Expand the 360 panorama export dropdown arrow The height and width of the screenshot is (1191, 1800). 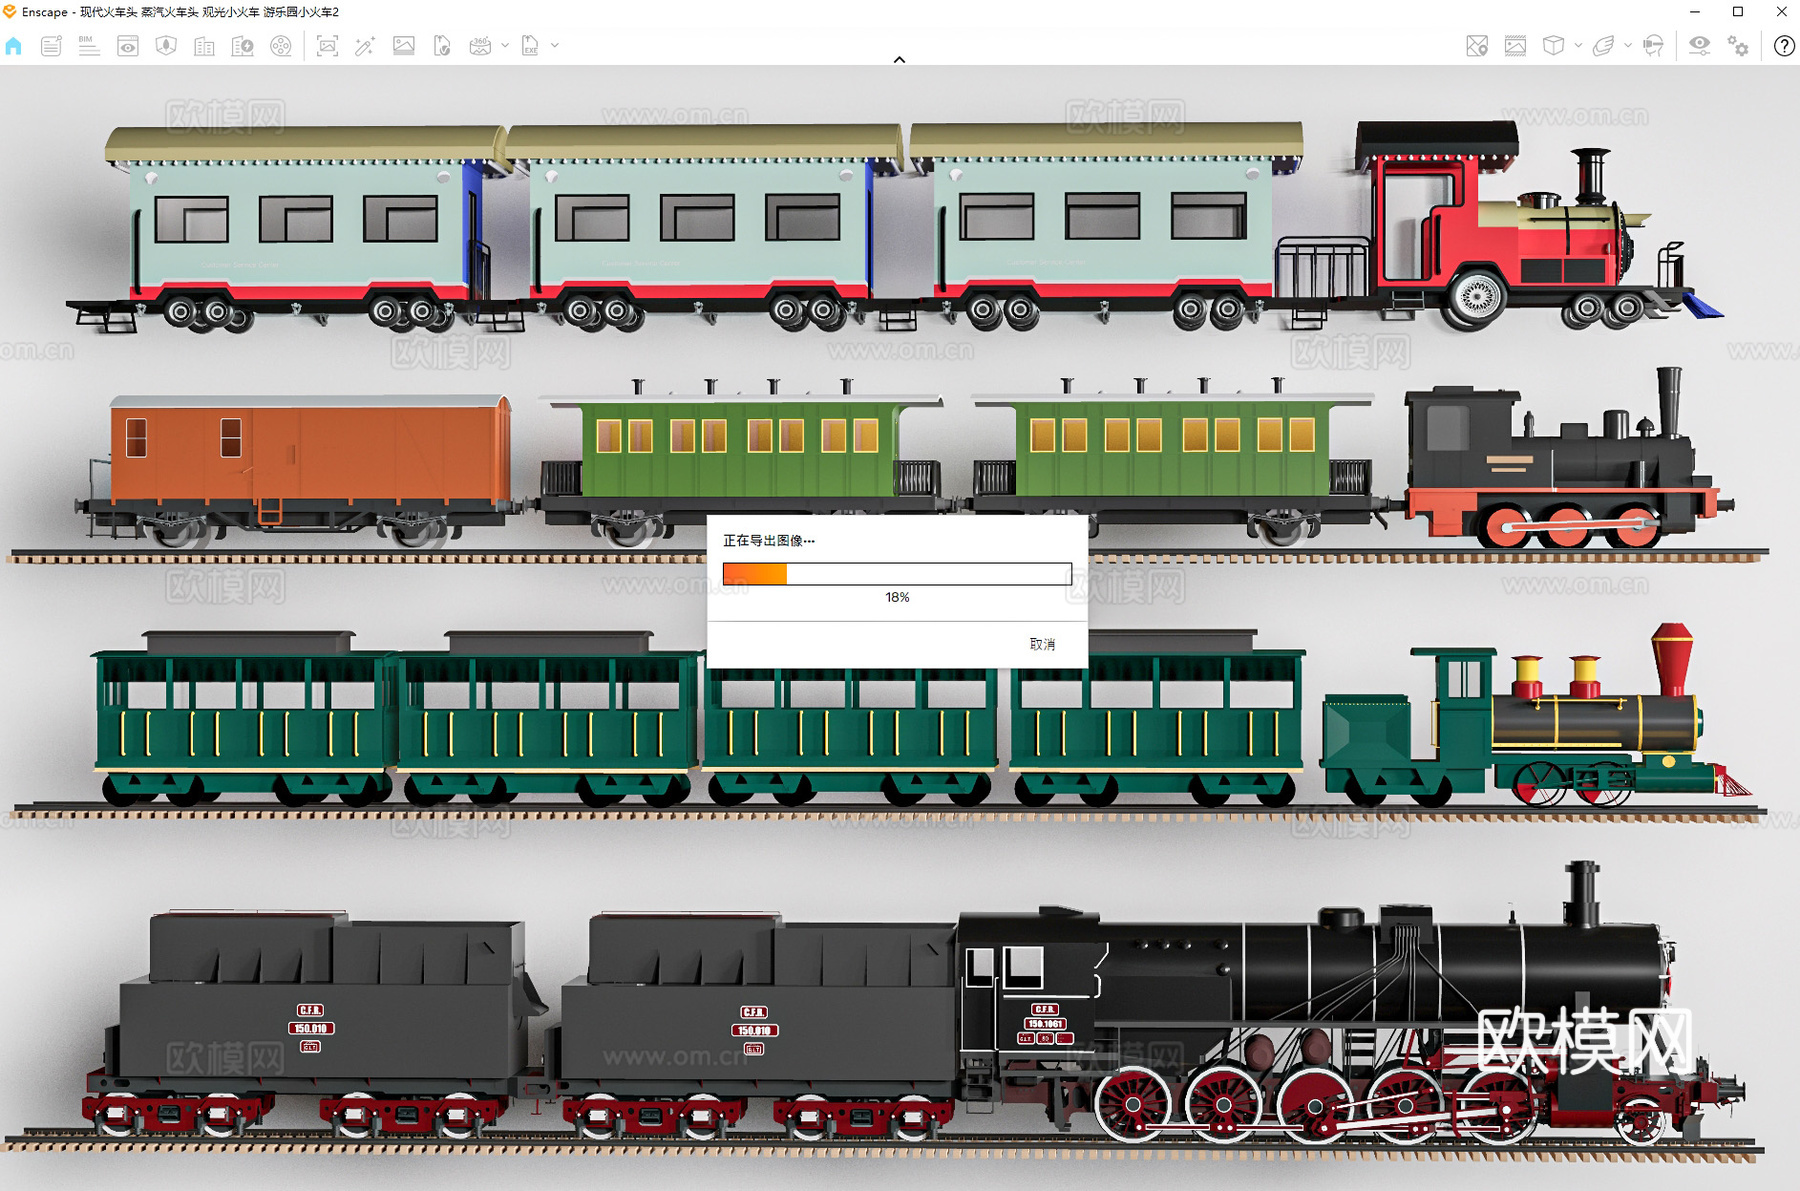coord(505,46)
